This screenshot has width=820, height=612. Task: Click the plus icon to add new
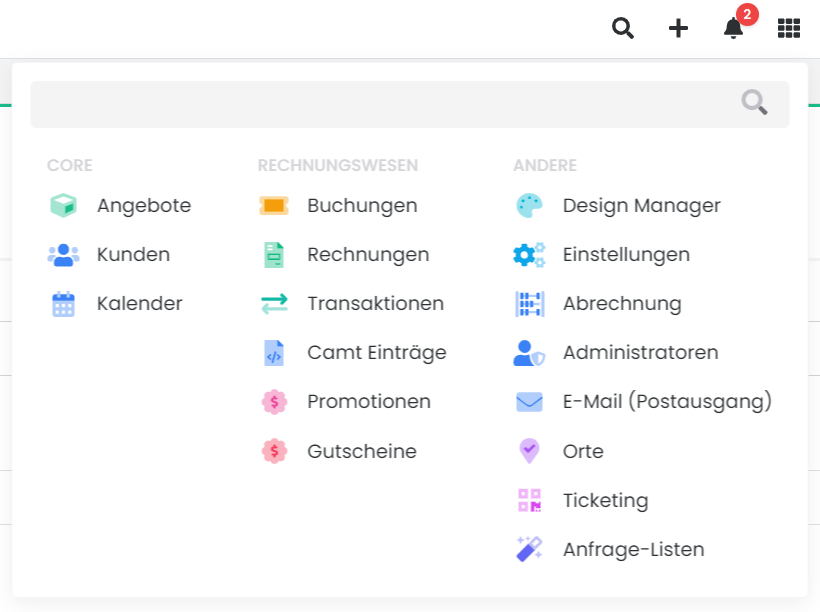678,28
